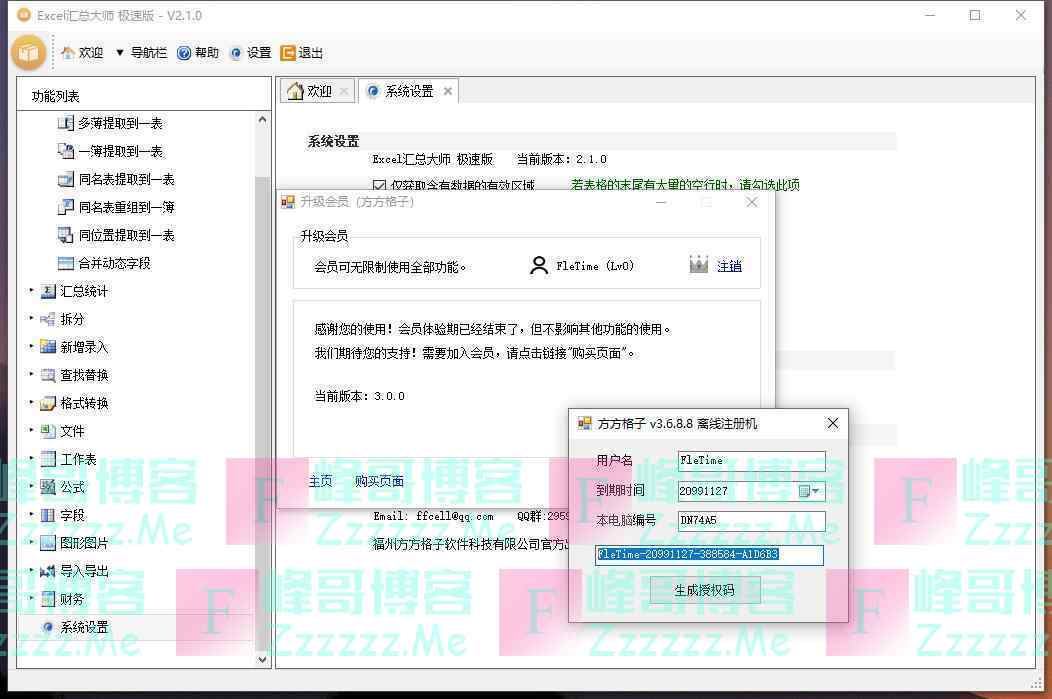Switch to the 欢迎 tab
Viewport: 1052px width, 699px height.
tap(309, 91)
